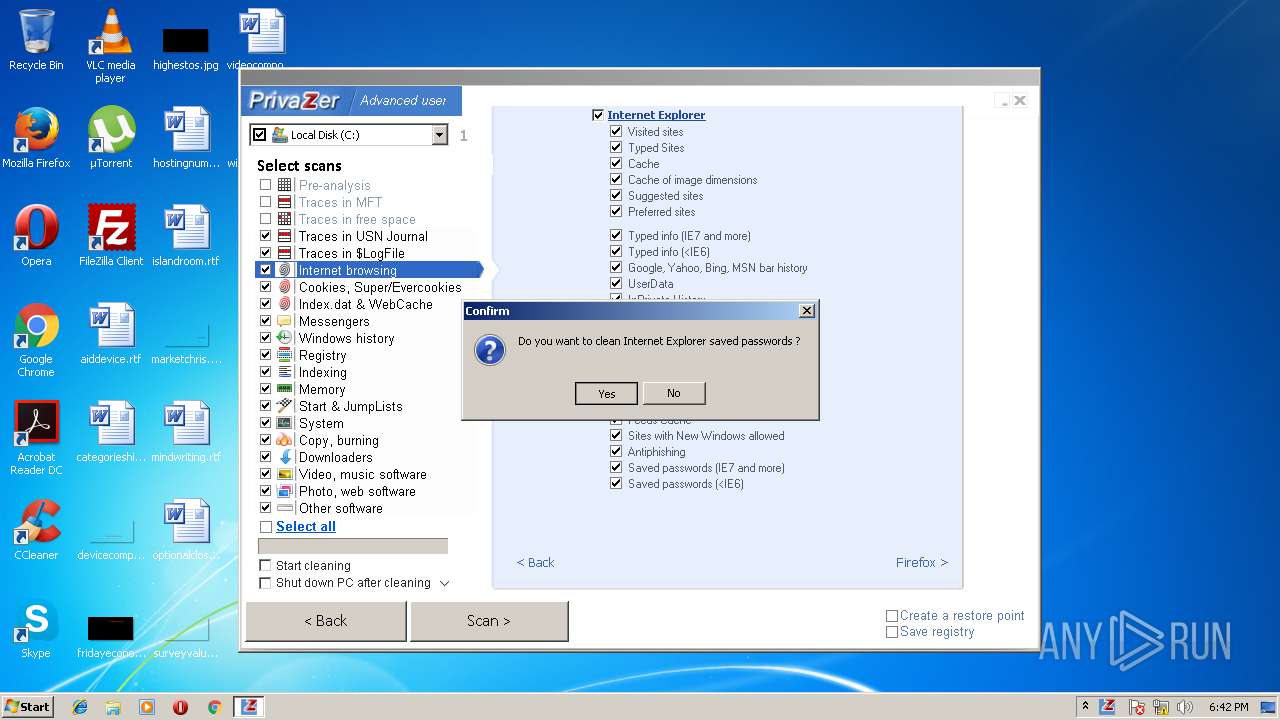Open the FileZilla Client shortcut
The width and height of the screenshot is (1280, 720).
pyautogui.click(x=111, y=235)
